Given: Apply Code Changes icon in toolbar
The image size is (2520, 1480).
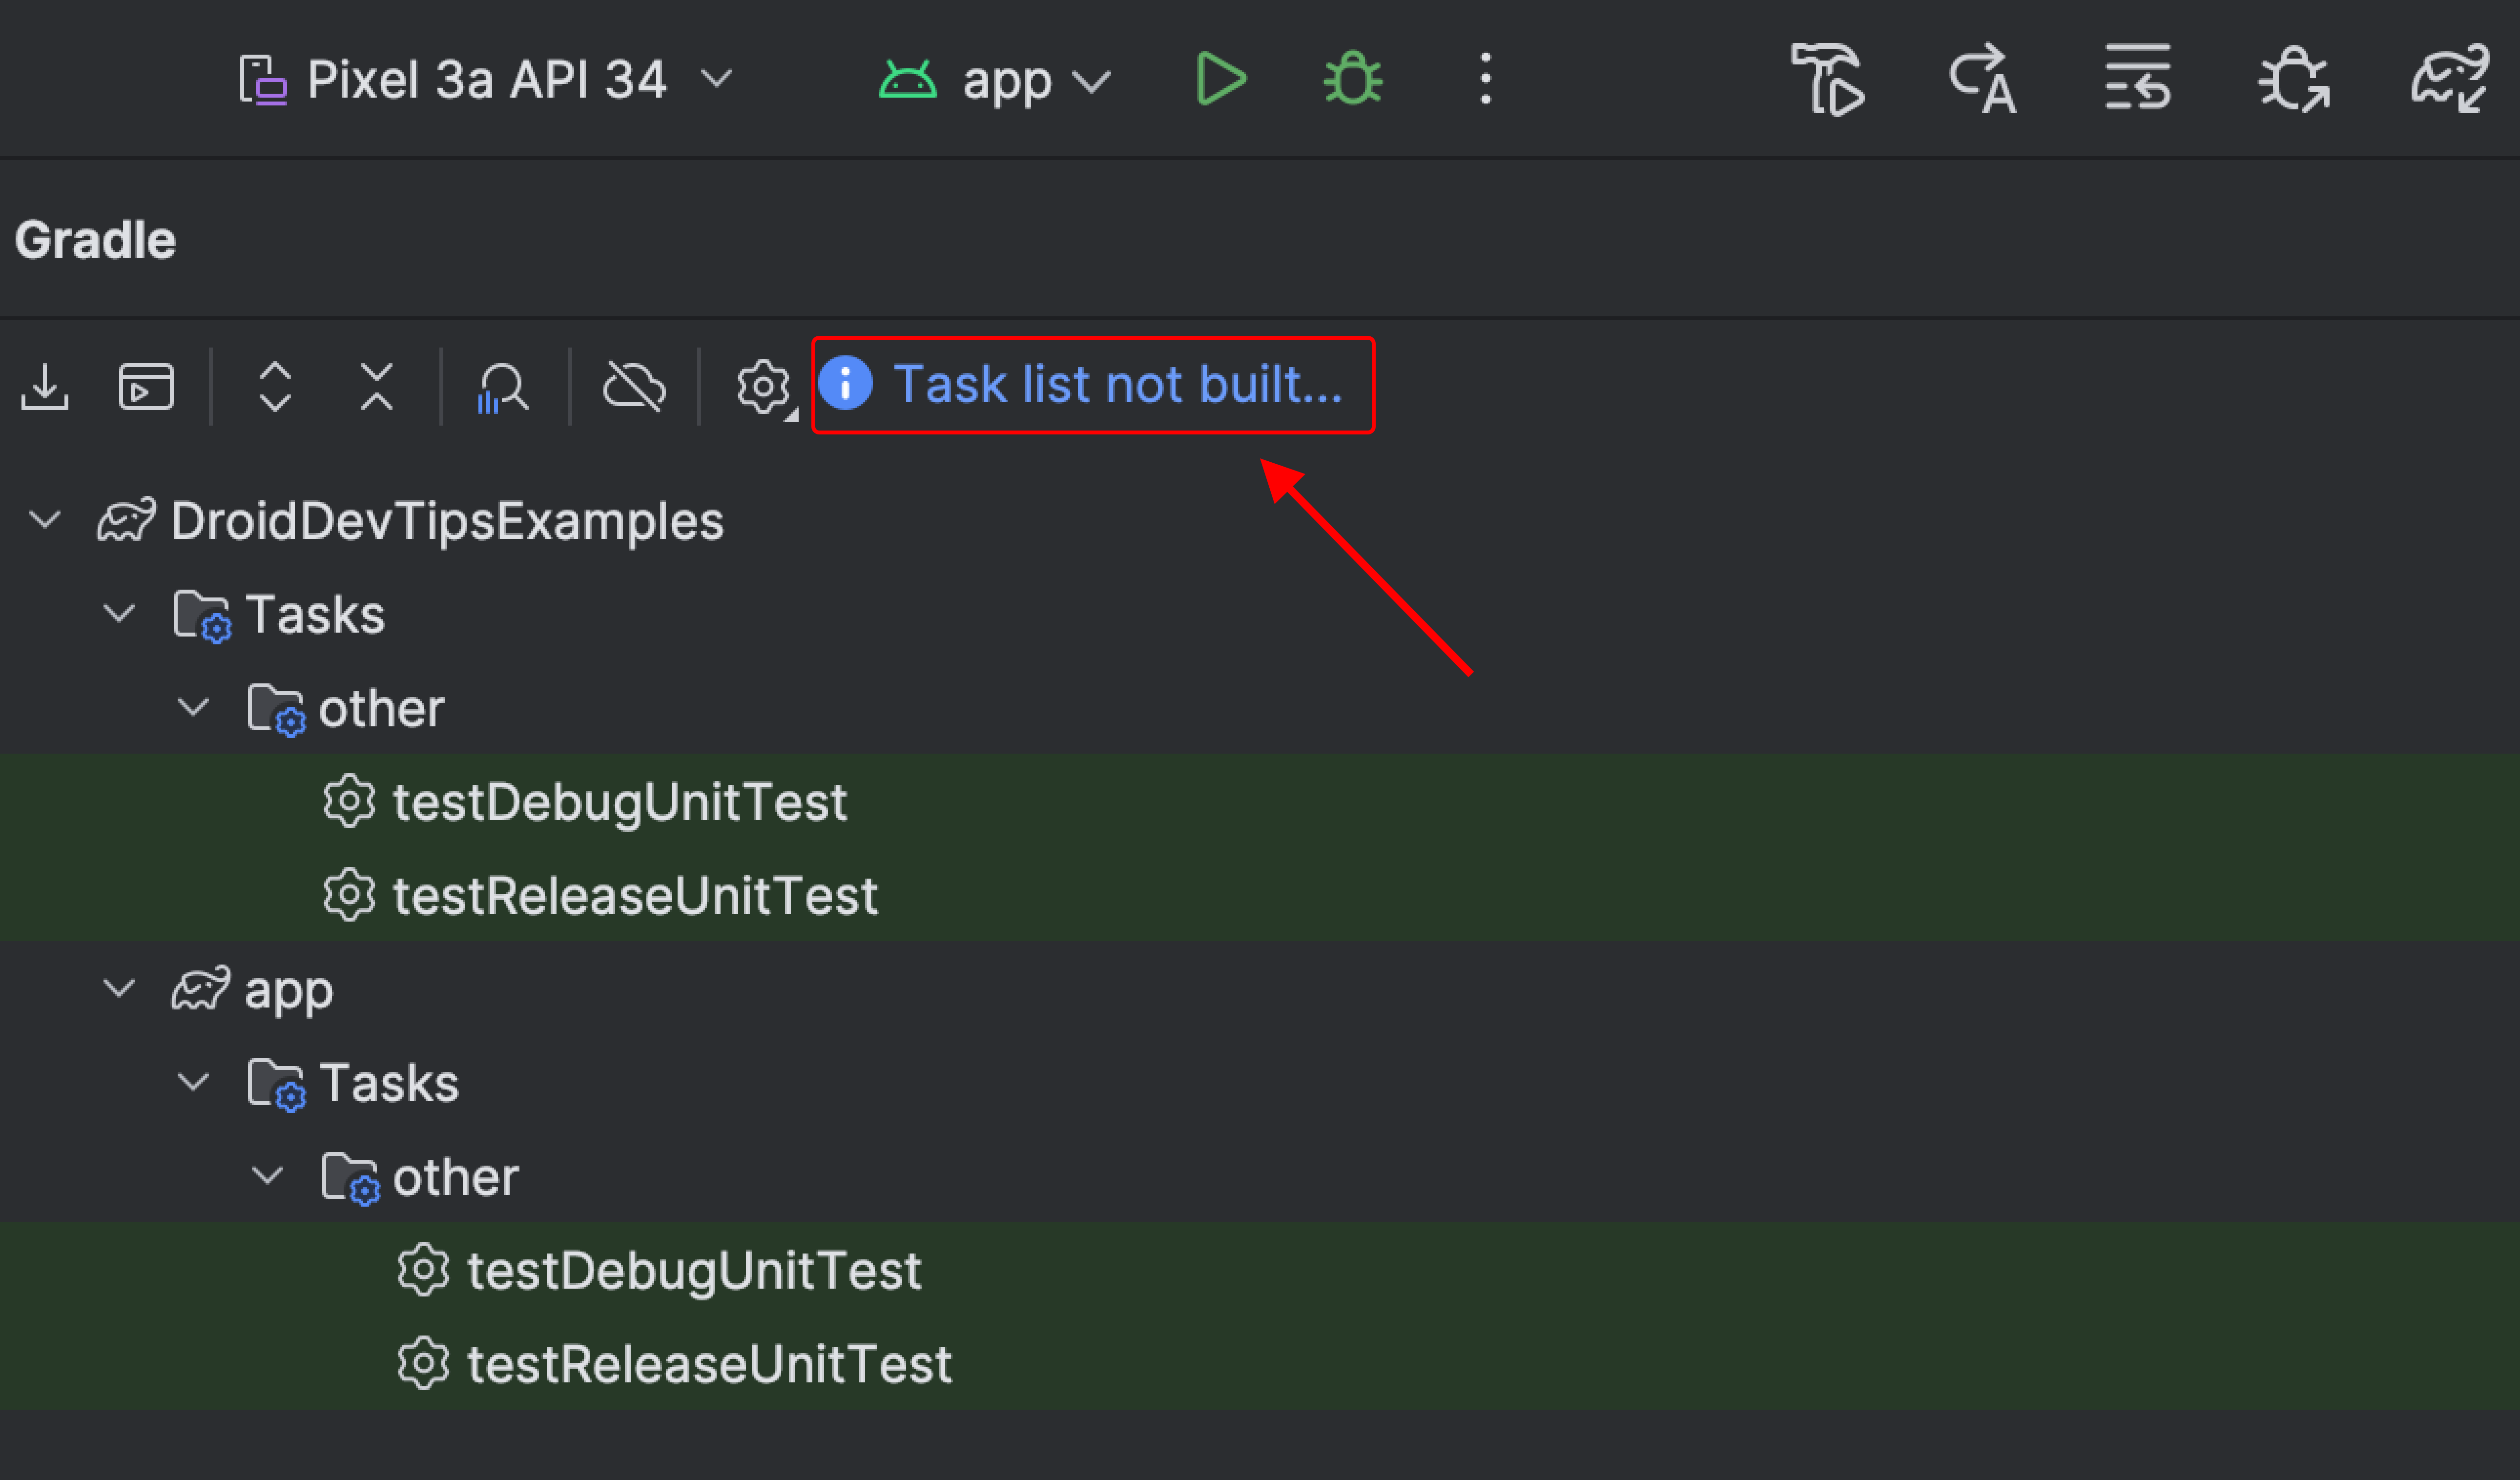Looking at the screenshot, I should coord(2138,77).
